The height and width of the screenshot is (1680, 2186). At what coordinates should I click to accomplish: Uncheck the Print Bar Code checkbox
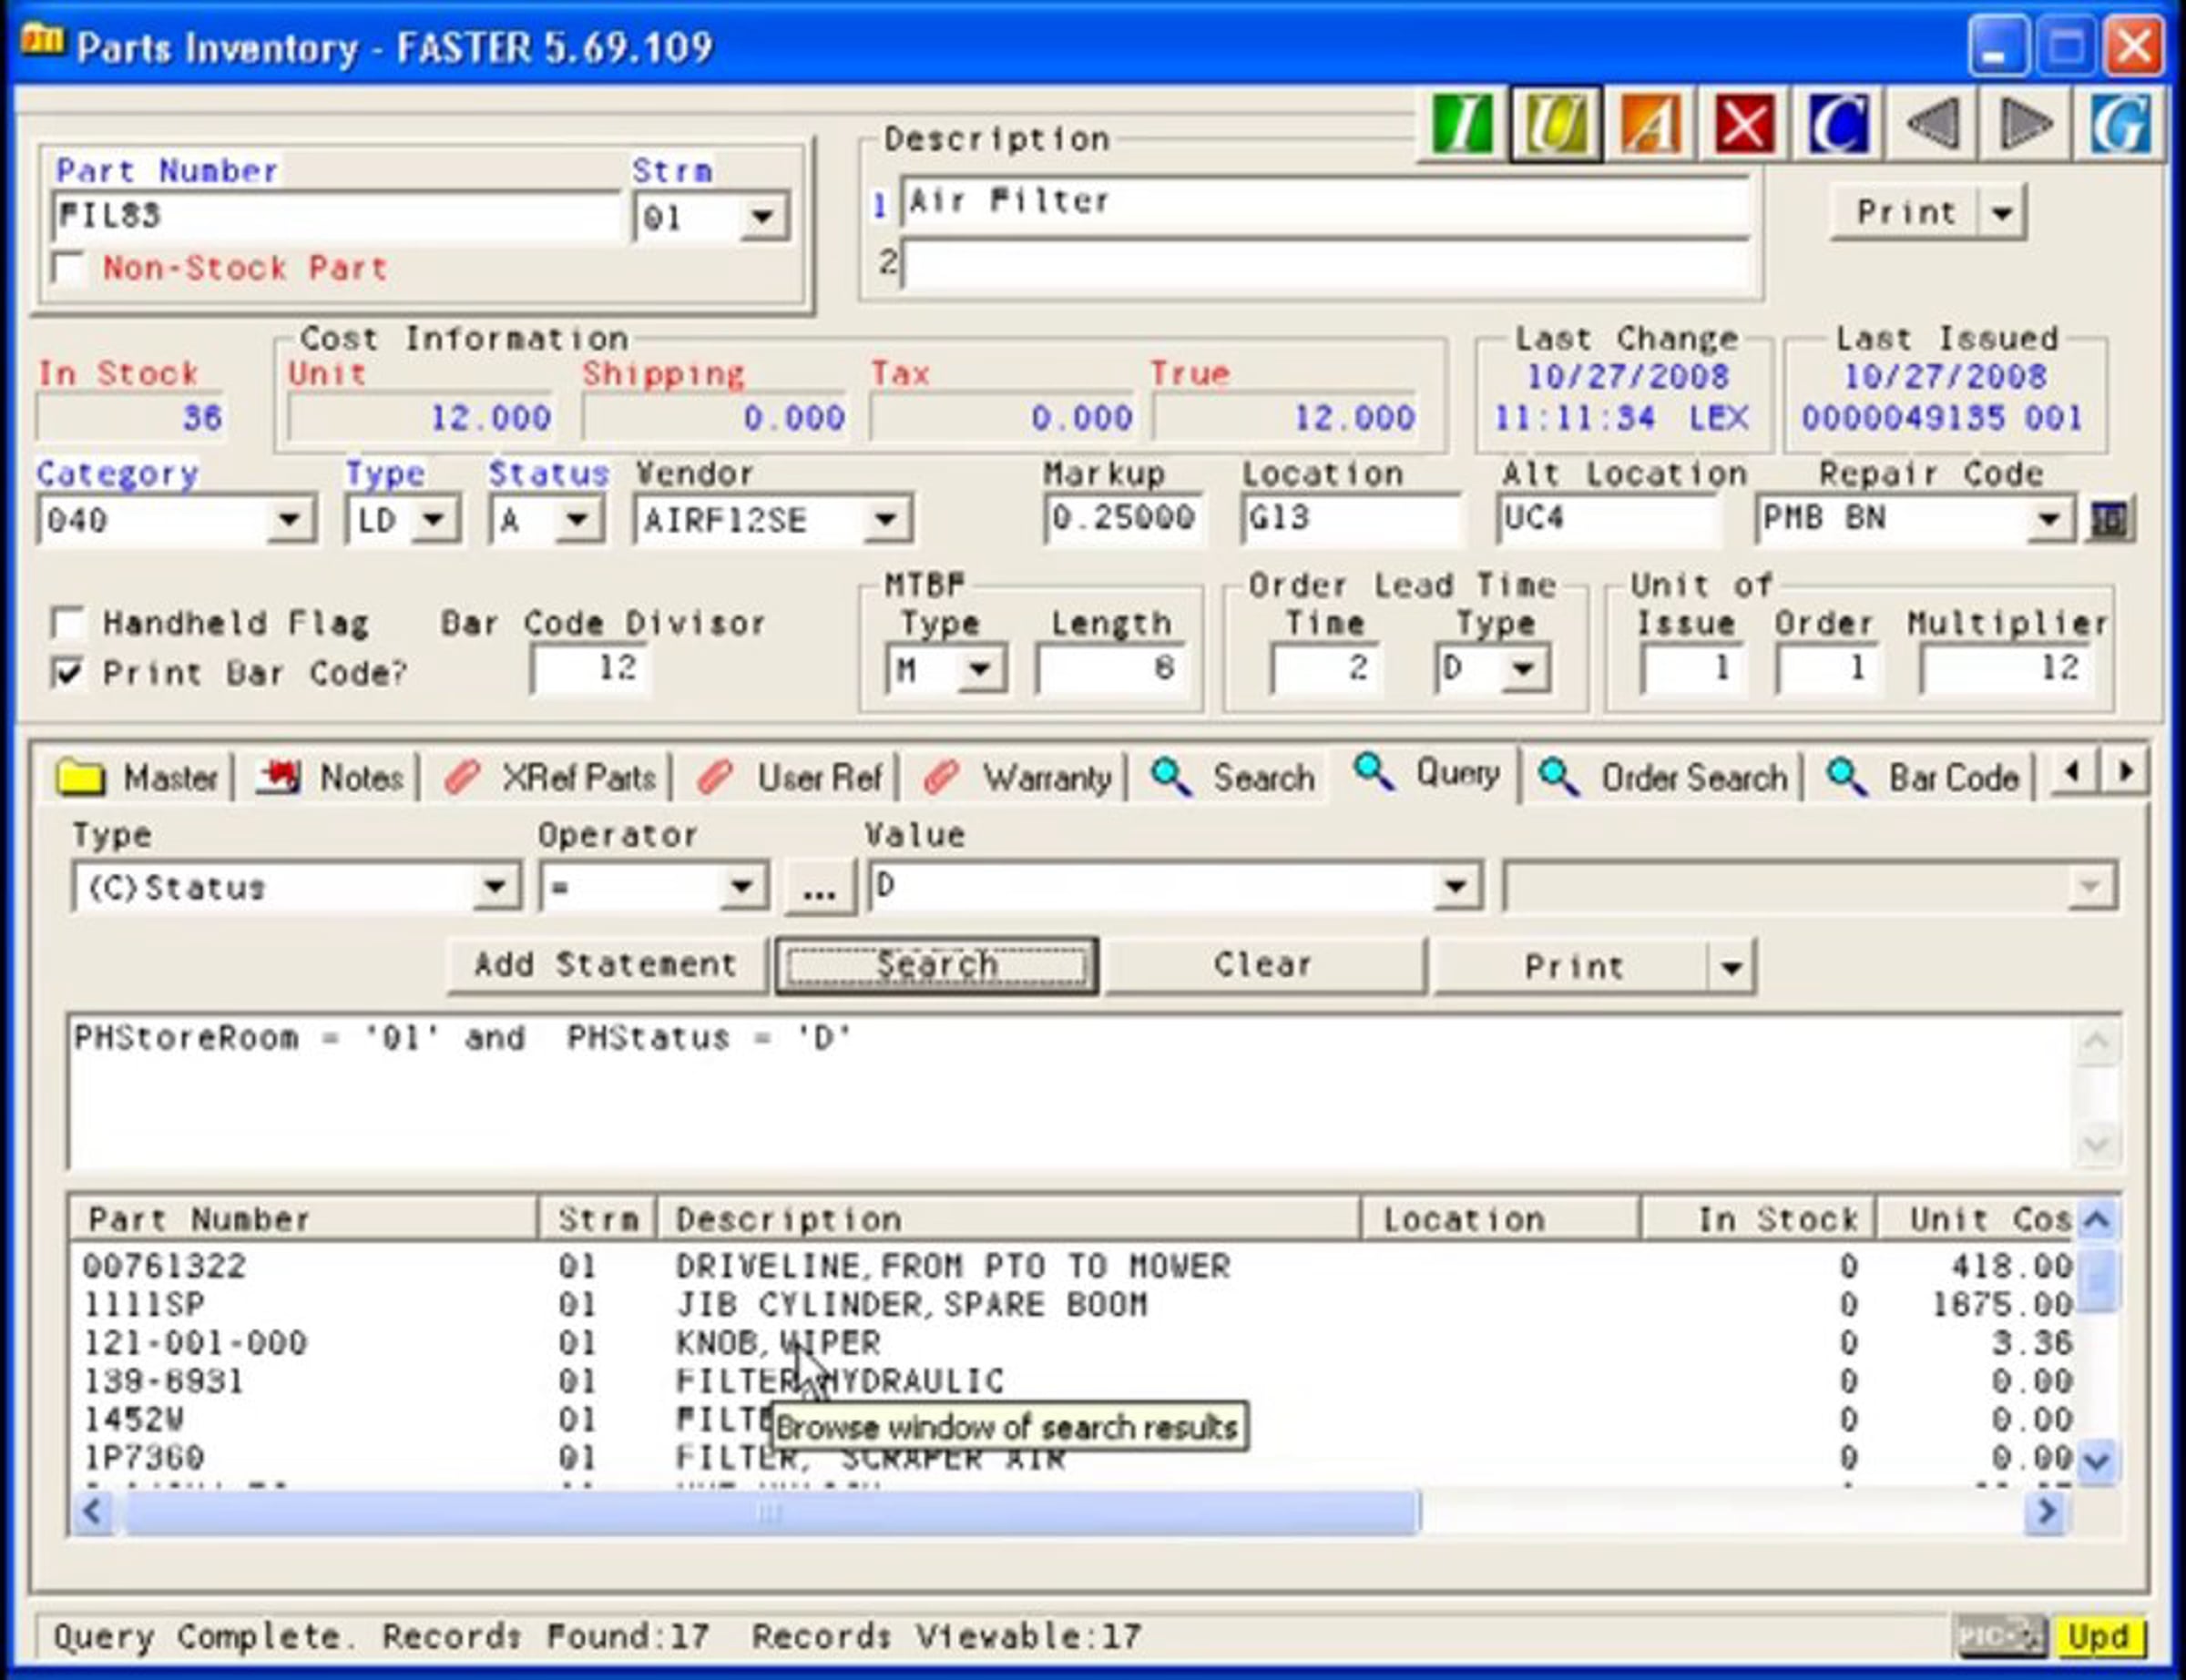[x=68, y=672]
